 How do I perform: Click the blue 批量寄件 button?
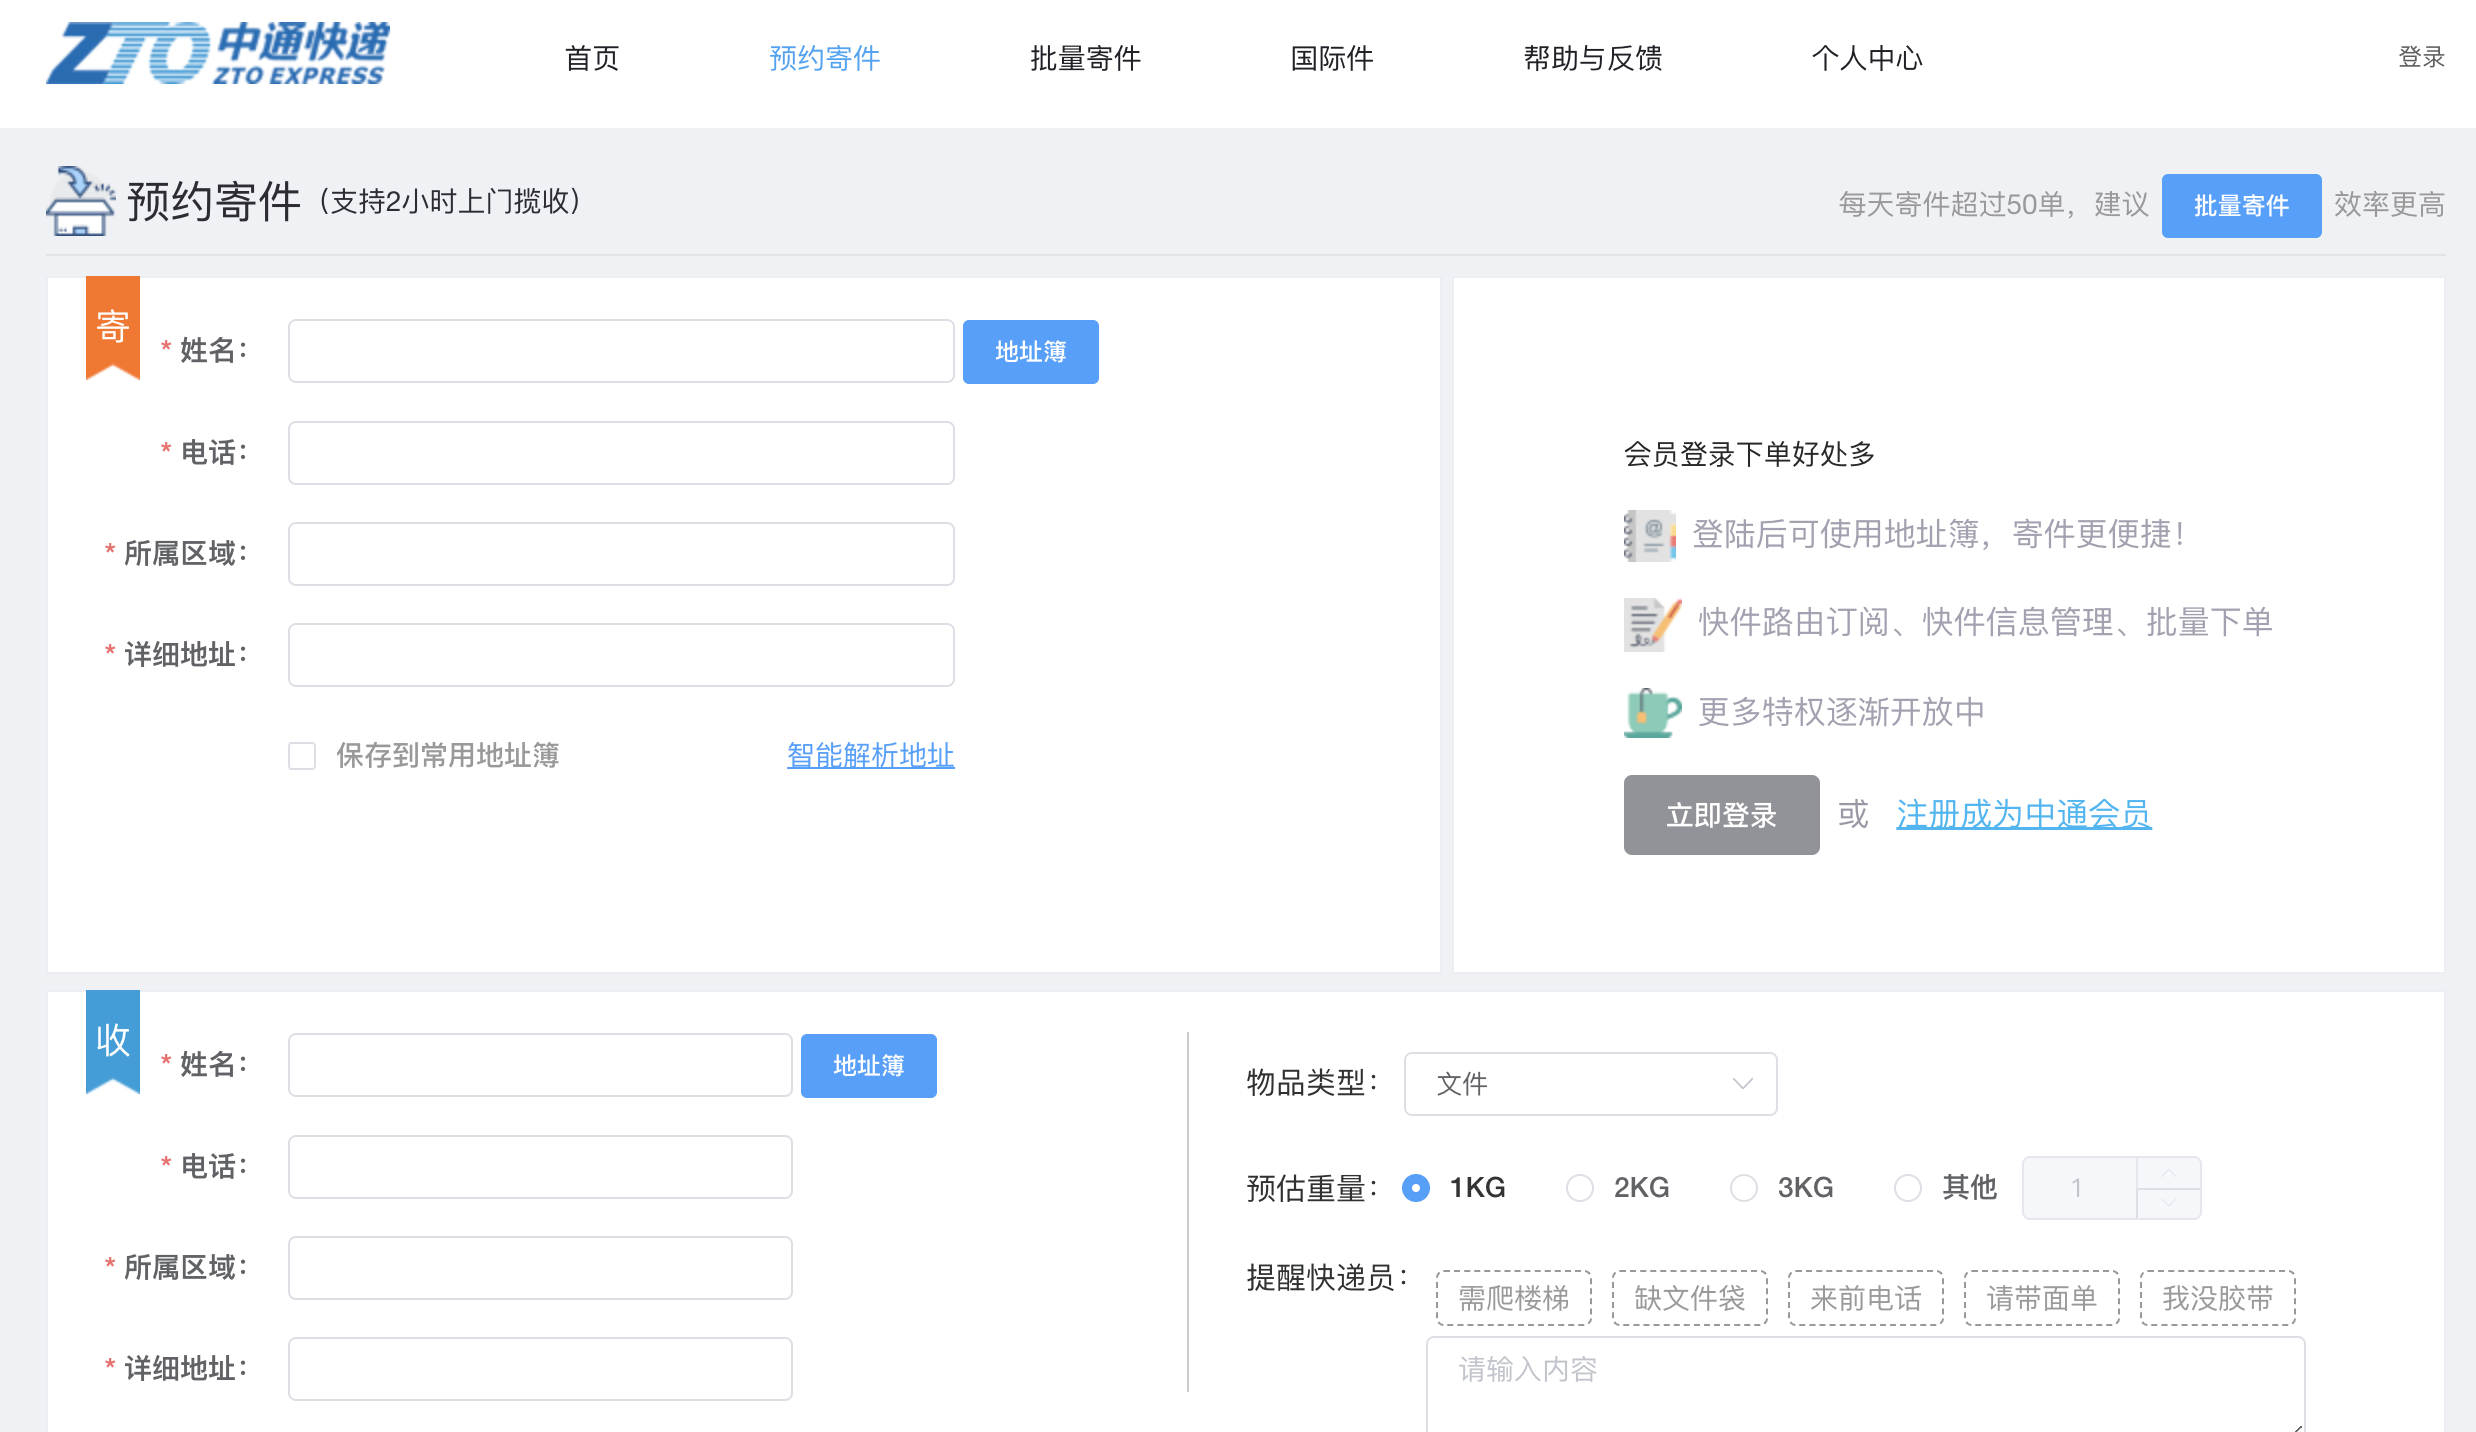point(2241,205)
